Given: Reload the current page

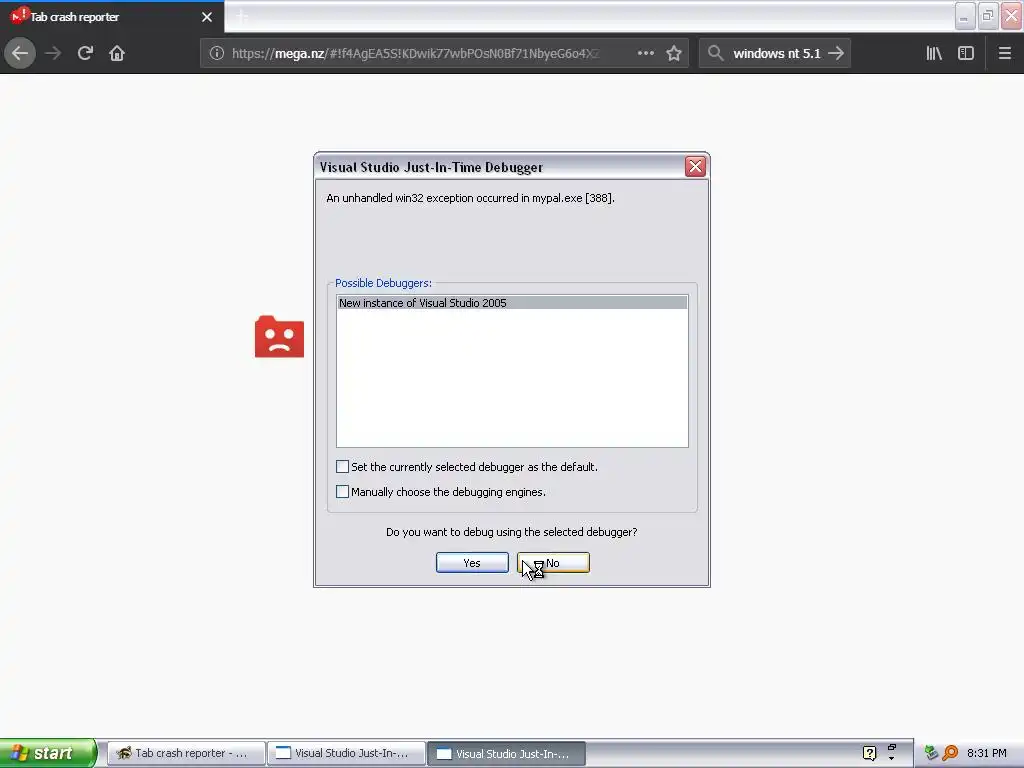Looking at the screenshot, I should [x=85, y=53].
